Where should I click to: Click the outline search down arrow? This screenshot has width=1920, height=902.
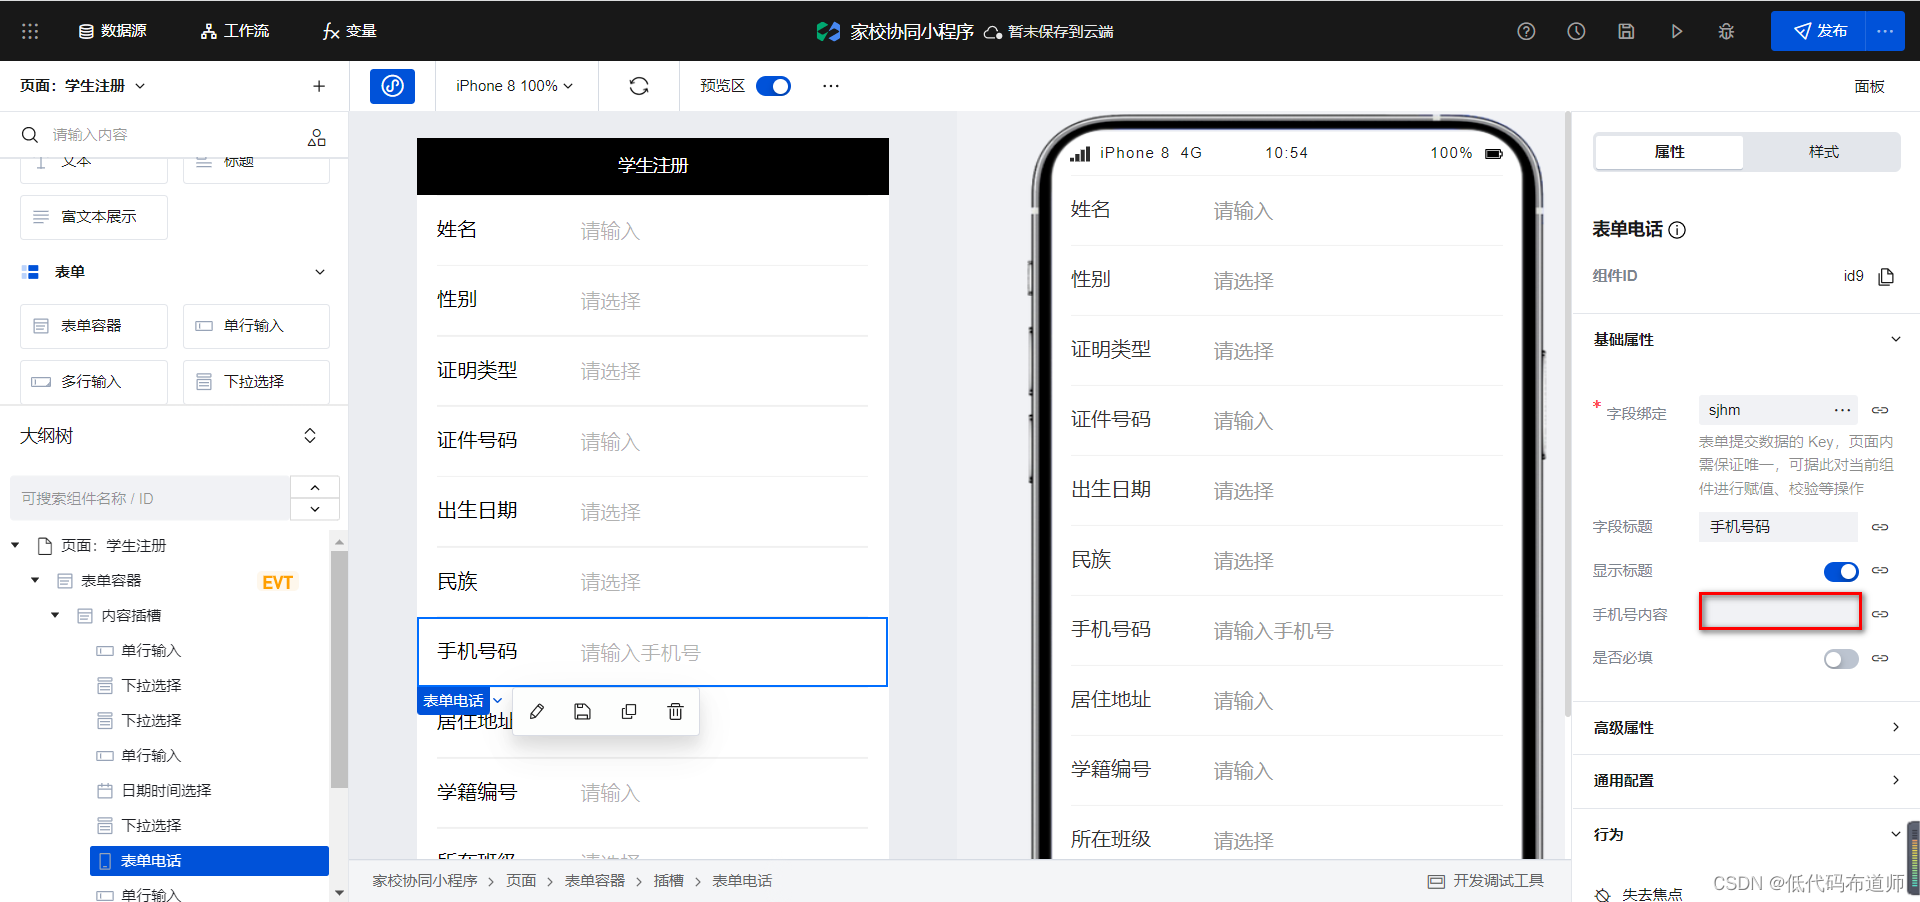(x=315, y=509)
